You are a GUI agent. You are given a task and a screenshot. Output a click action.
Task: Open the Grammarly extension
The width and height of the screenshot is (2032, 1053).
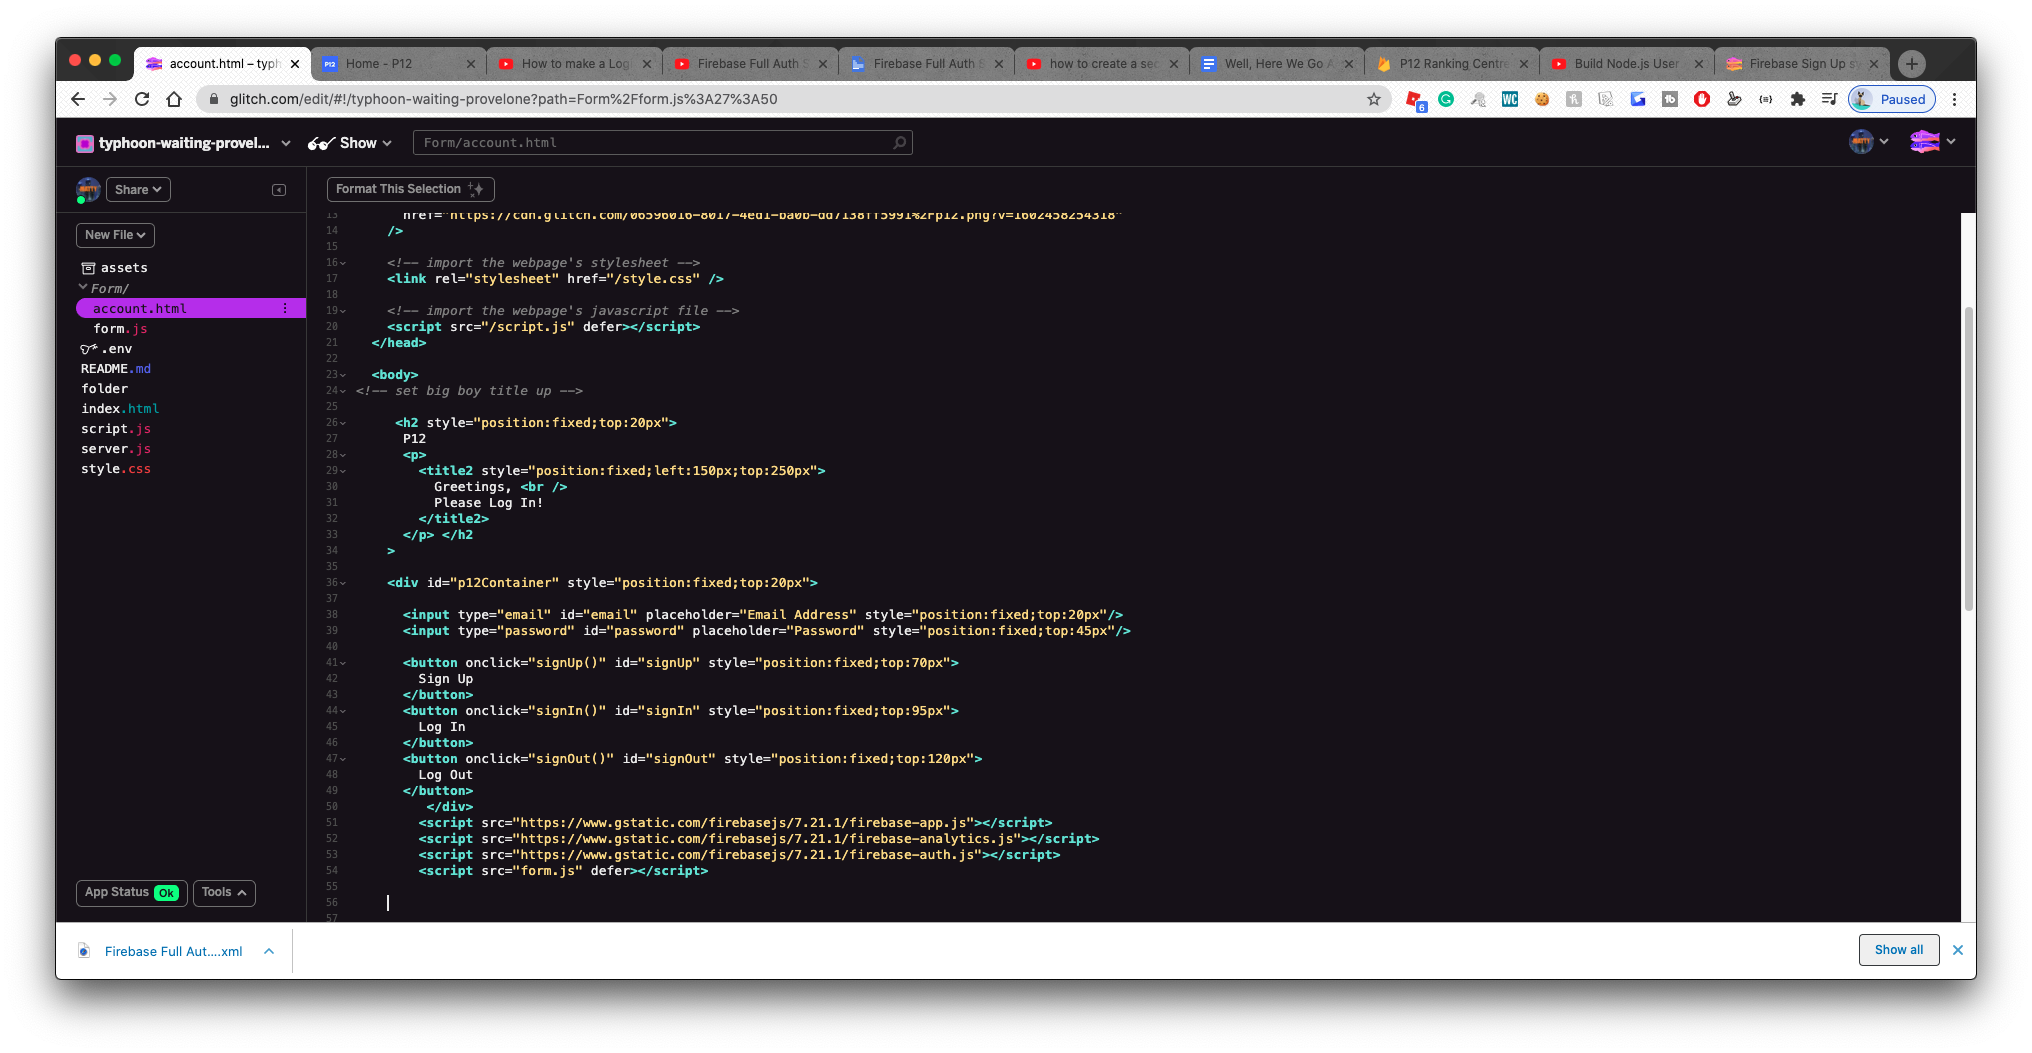[x=1446, y=99]
